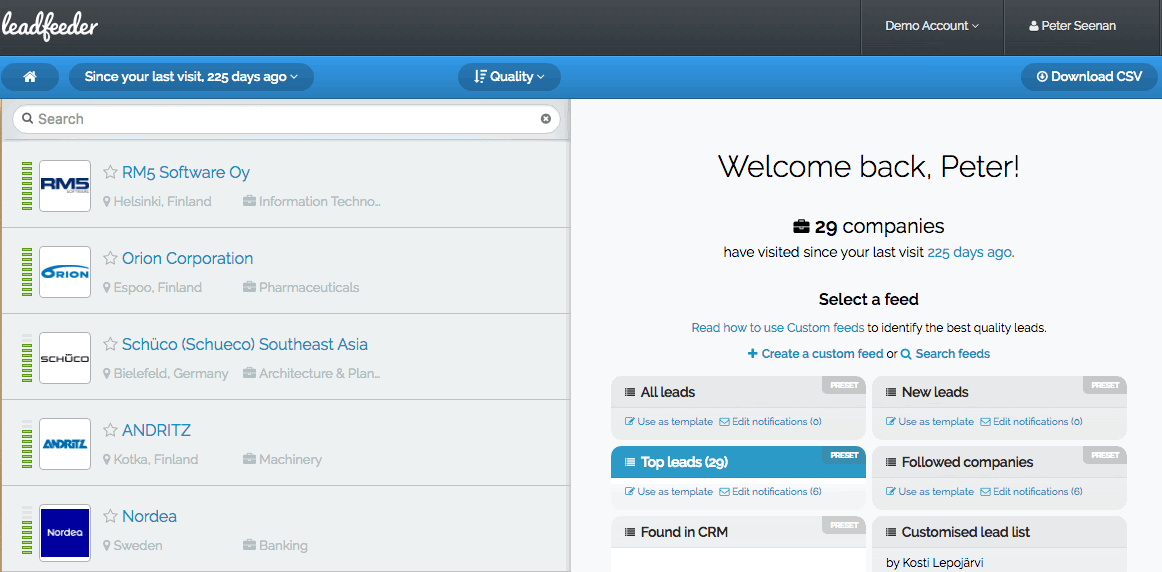The image size is (1162, 572).
Task: Click the quality bars beside ANDRITZ
Action: tap(27, 444)
